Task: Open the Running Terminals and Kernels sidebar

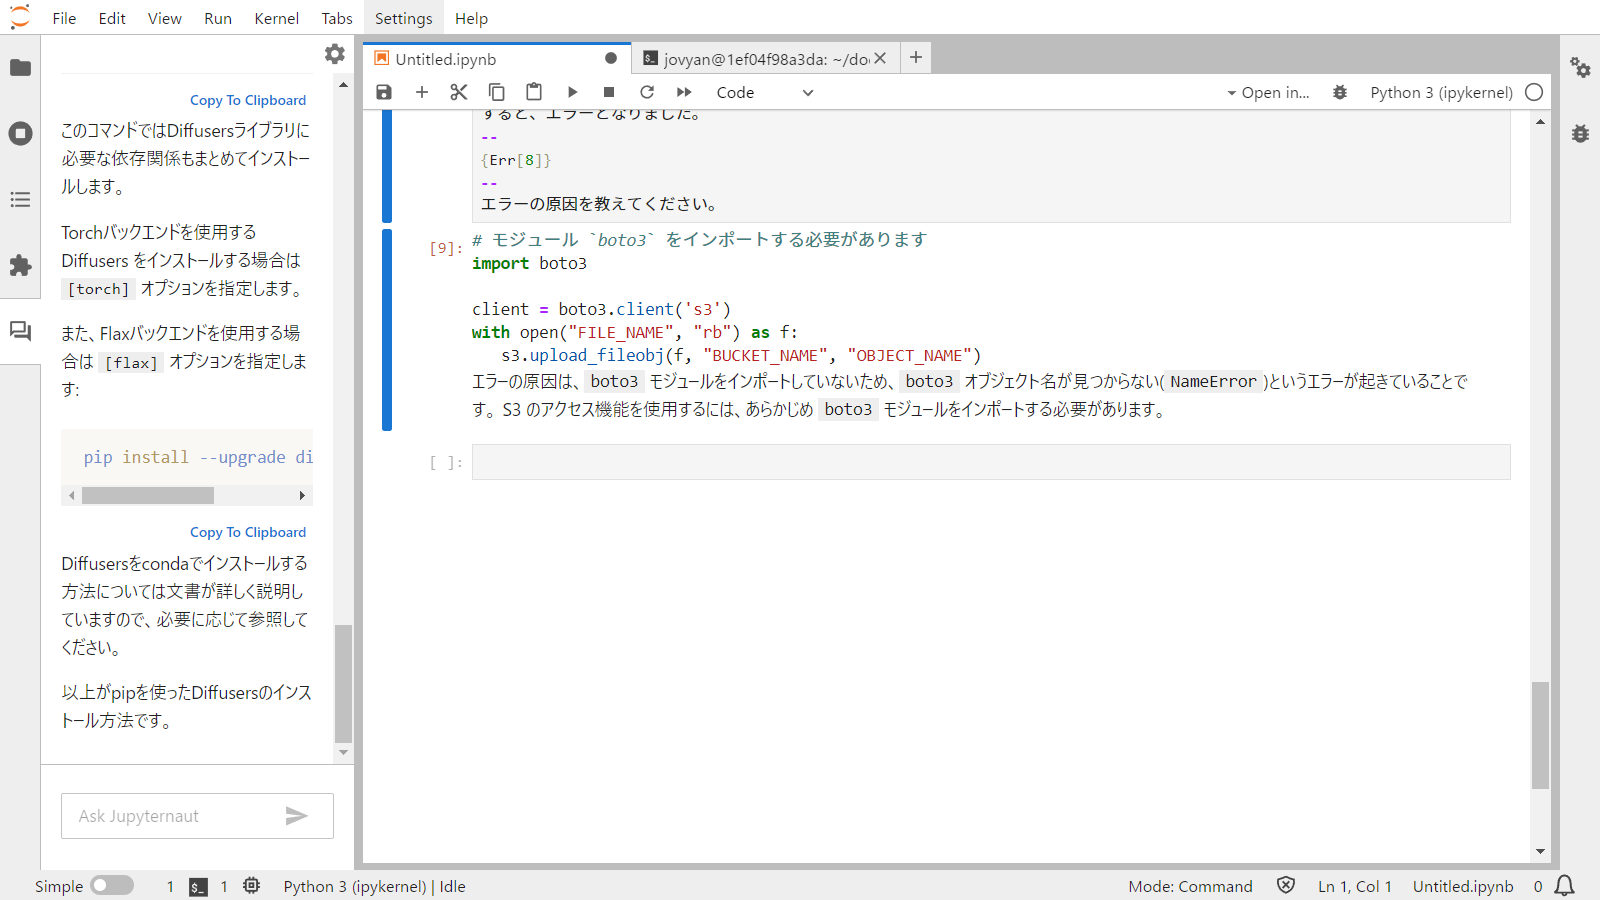Action: point(20,134)
